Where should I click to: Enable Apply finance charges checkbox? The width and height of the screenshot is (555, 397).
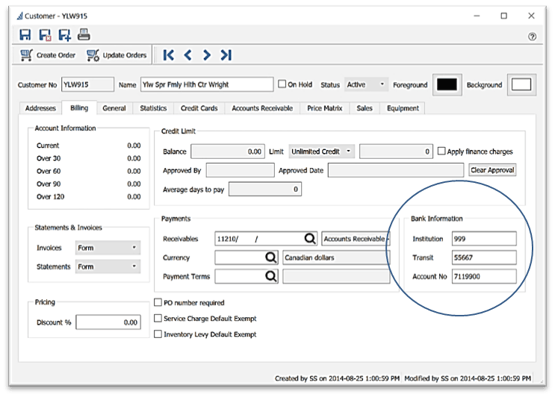point(441,151)
